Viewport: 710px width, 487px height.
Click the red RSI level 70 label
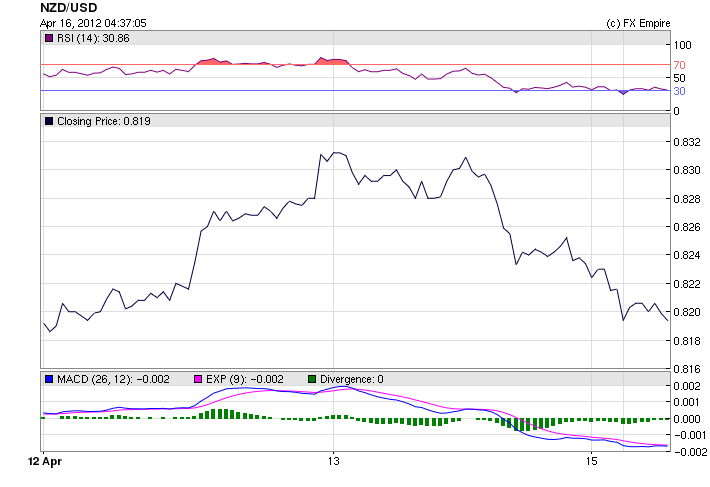tap(679, 65)
